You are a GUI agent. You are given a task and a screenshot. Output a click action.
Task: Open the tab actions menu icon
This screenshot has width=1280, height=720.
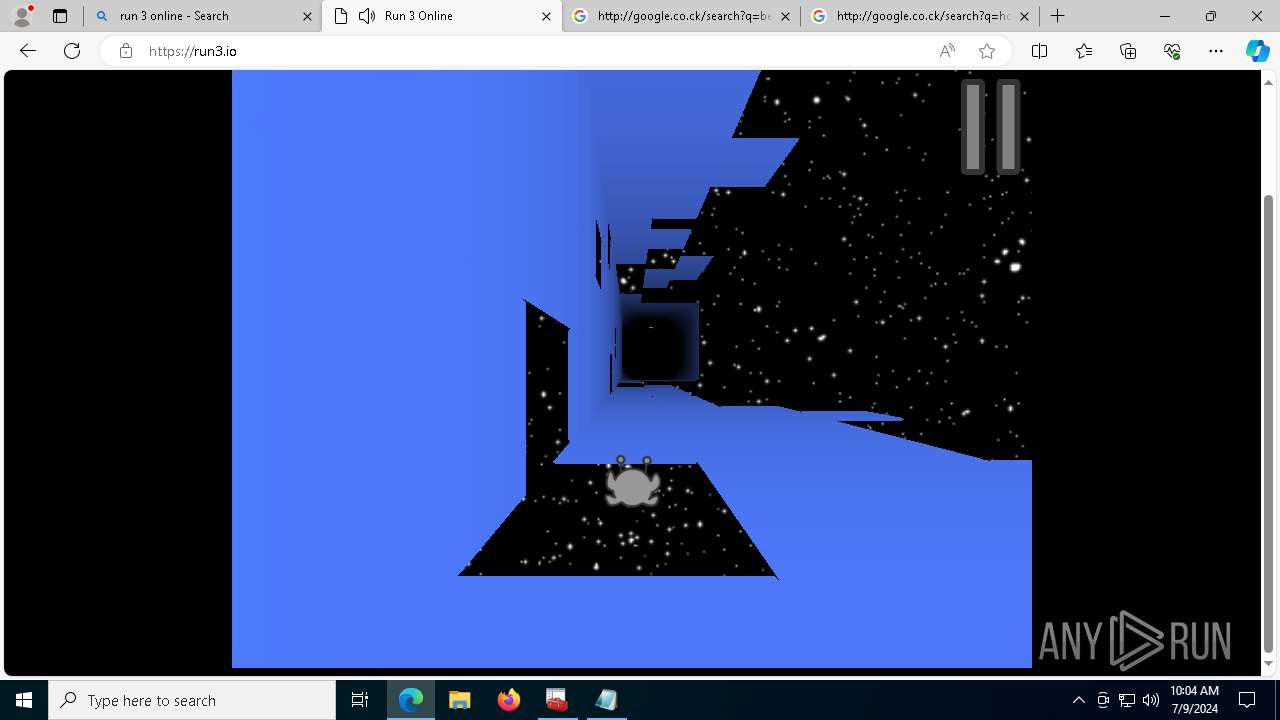[60, 16]
